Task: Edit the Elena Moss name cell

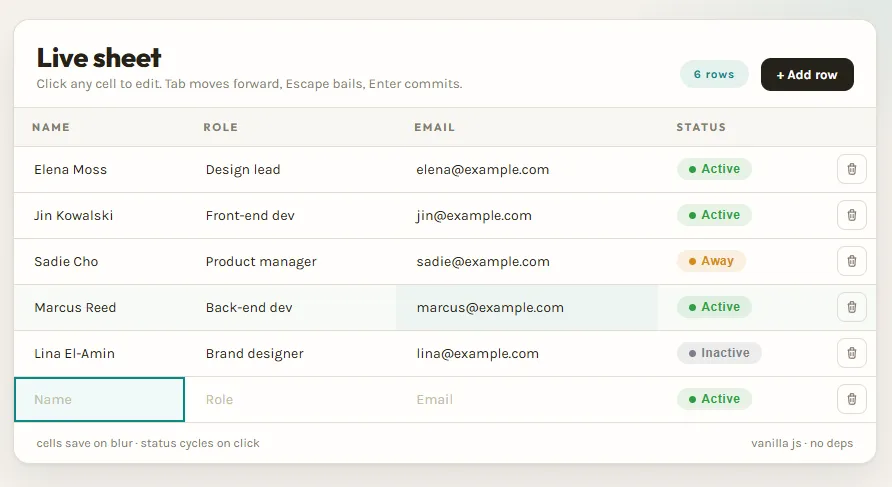Action: coord(100,170)
